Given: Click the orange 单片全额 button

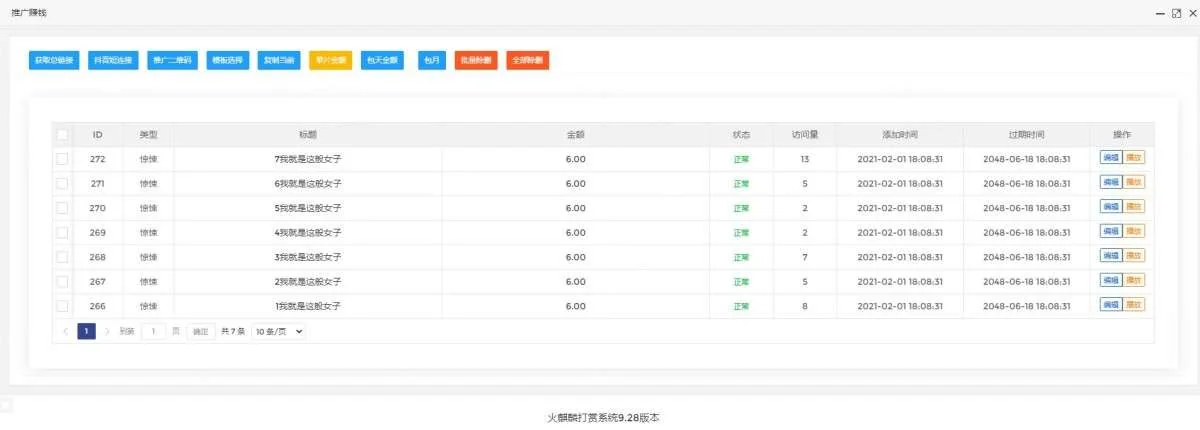Looking at the screenshot, I should tap(330, 60).
